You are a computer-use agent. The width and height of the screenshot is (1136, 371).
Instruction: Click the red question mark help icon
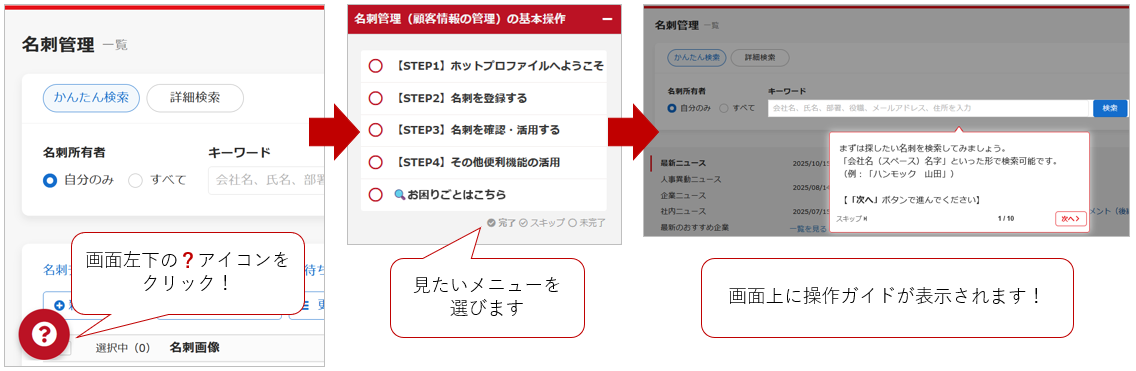pyautogui.click(x=44, y=334)
